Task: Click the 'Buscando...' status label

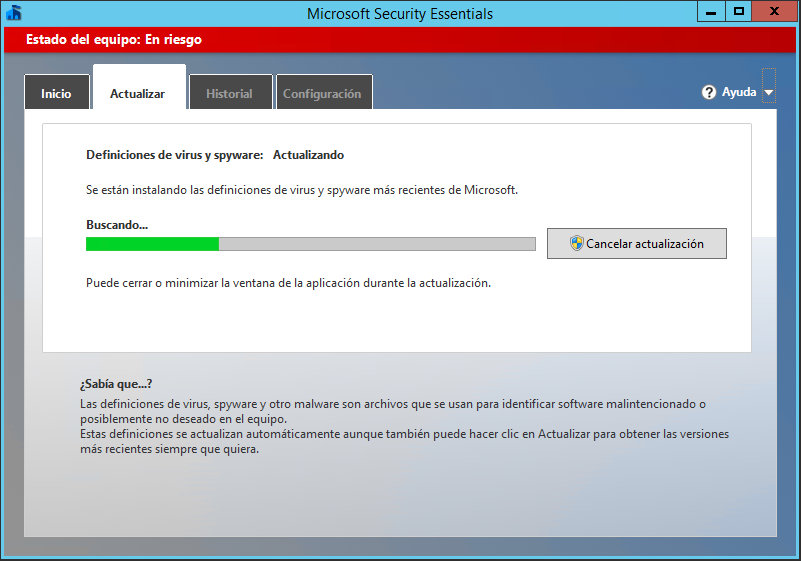Action: 116,225
